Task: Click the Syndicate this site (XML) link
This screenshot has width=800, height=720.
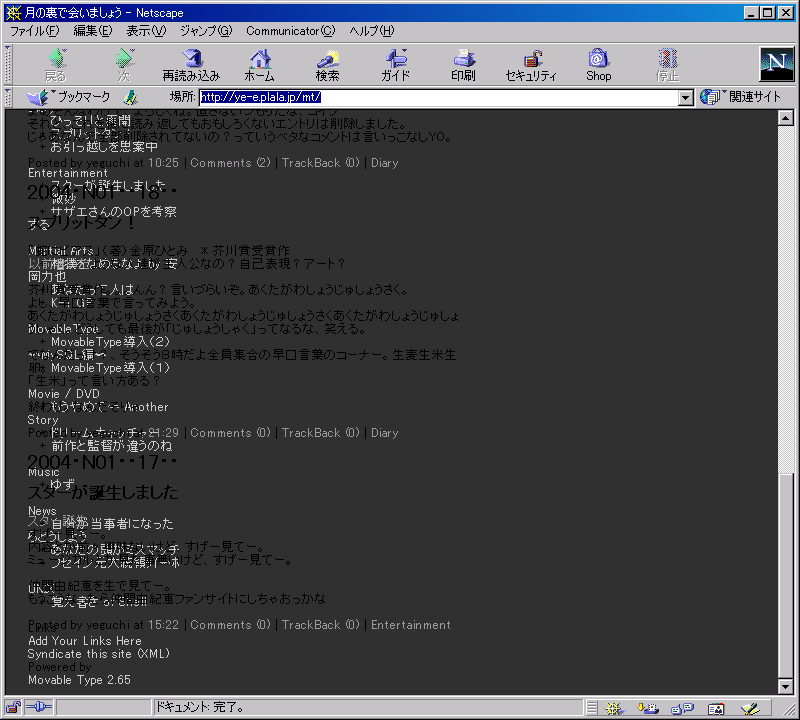Action: tap(98, 654)
